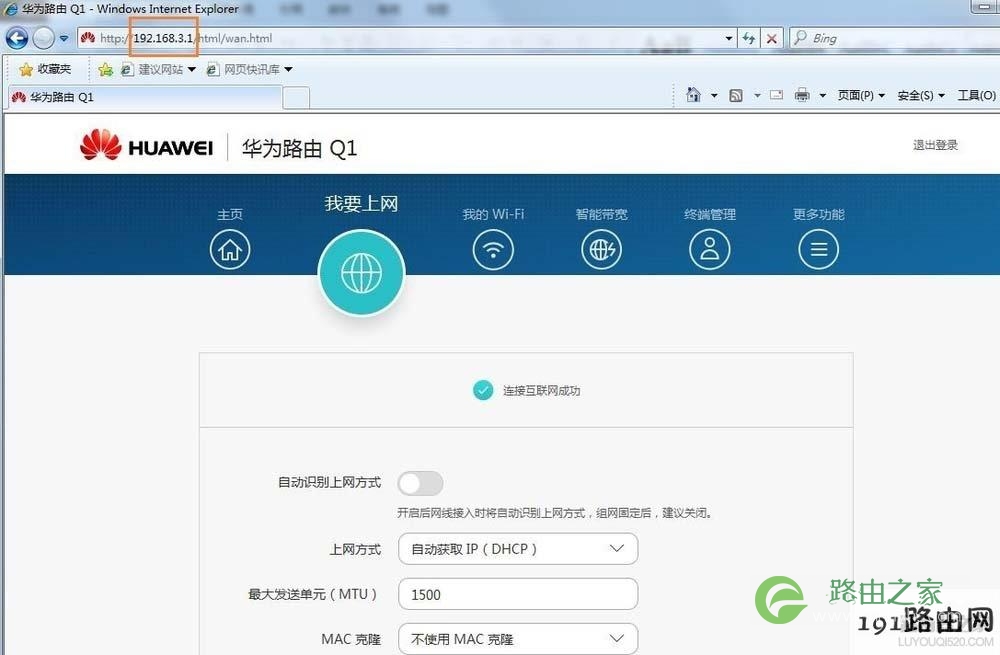Click the 最大发送单元 (MTU) label

coord(312,594)
